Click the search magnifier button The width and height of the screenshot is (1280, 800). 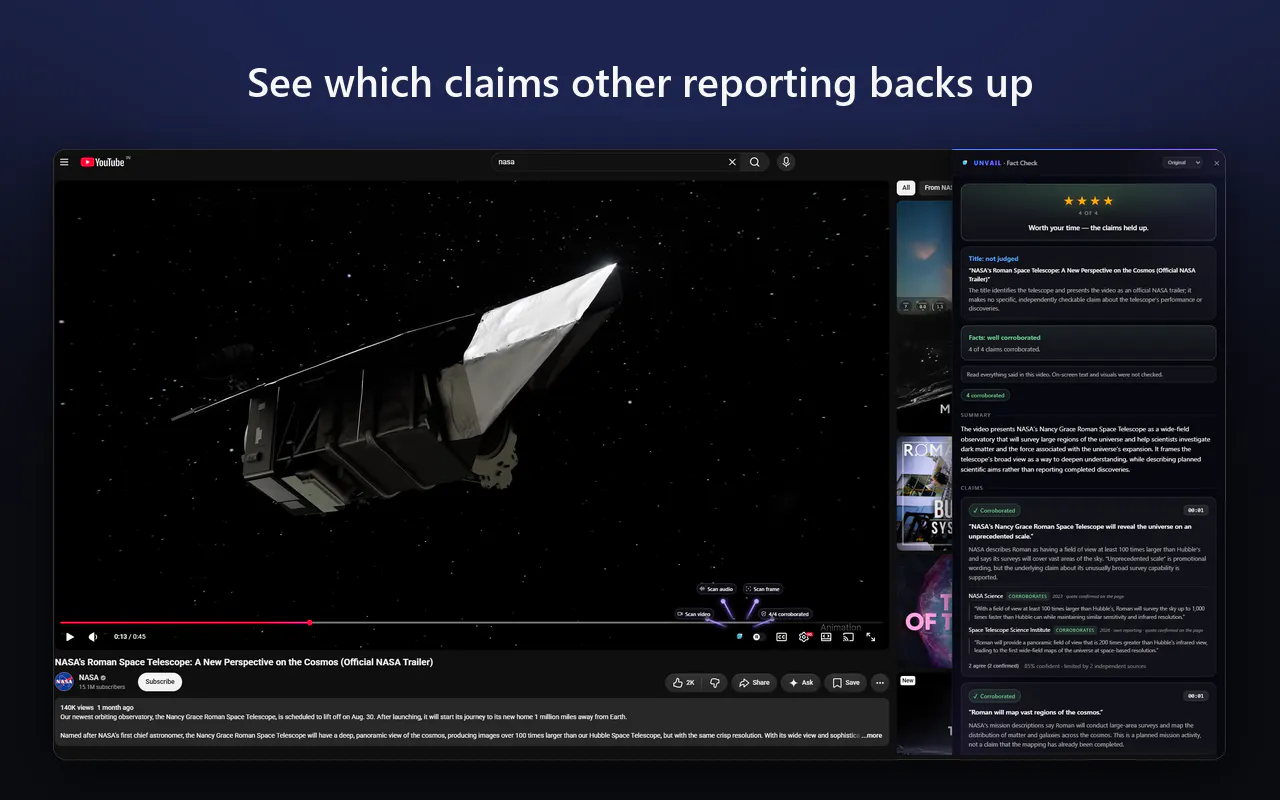pyautogui.click(x=755, y=162)
